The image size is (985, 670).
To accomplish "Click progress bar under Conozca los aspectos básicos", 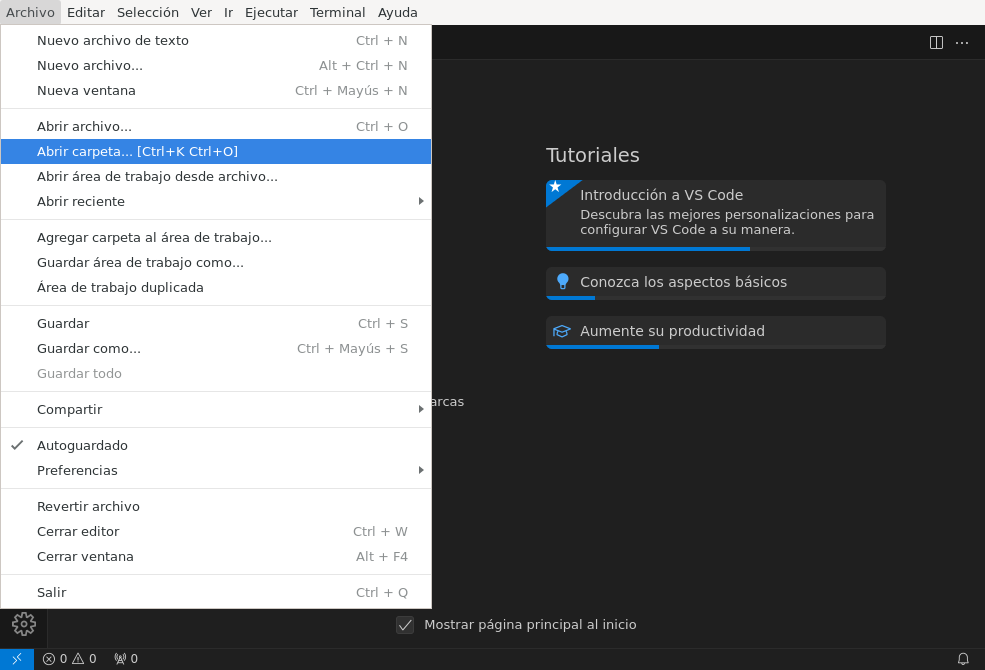I will coord(716,298).
